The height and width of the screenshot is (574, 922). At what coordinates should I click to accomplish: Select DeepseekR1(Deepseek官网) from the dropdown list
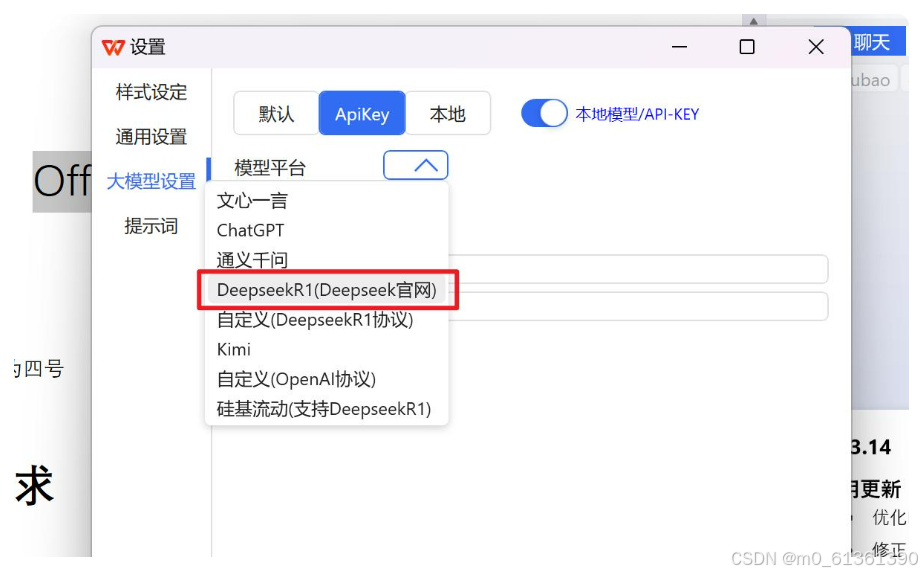pos(327,290)
